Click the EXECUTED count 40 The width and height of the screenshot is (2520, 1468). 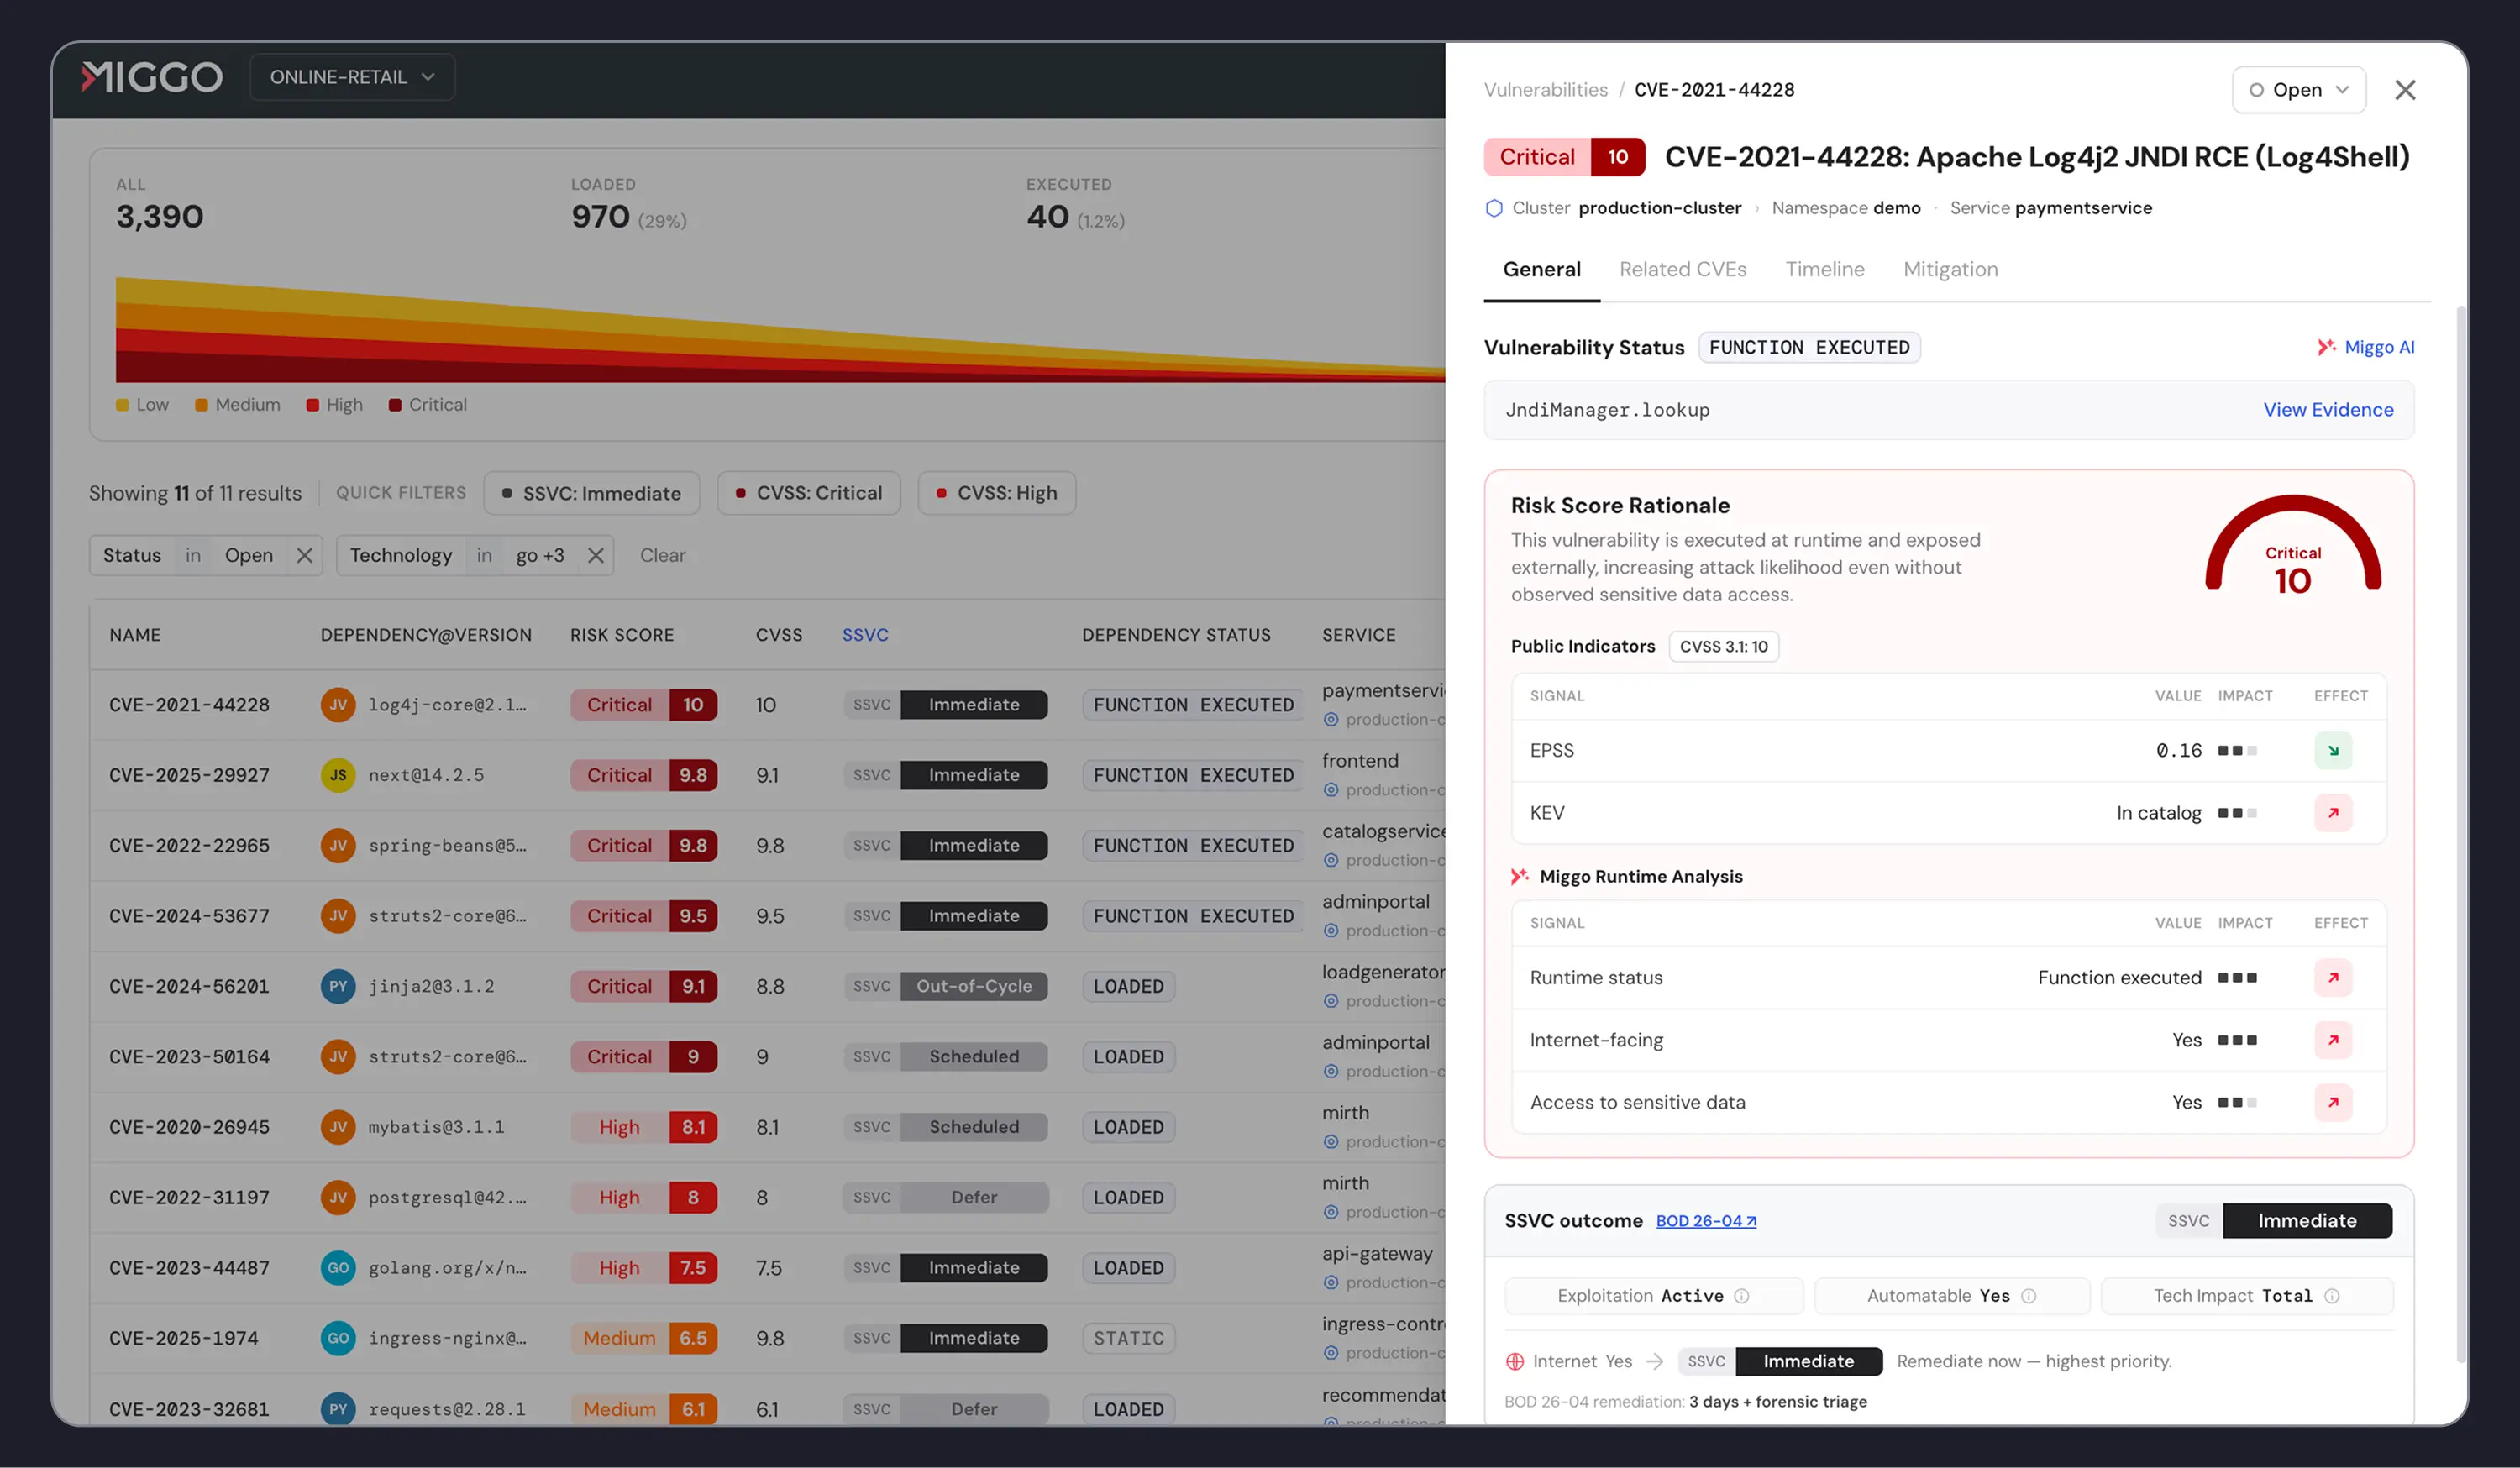pyautogui.click(x=1047, y=217)
